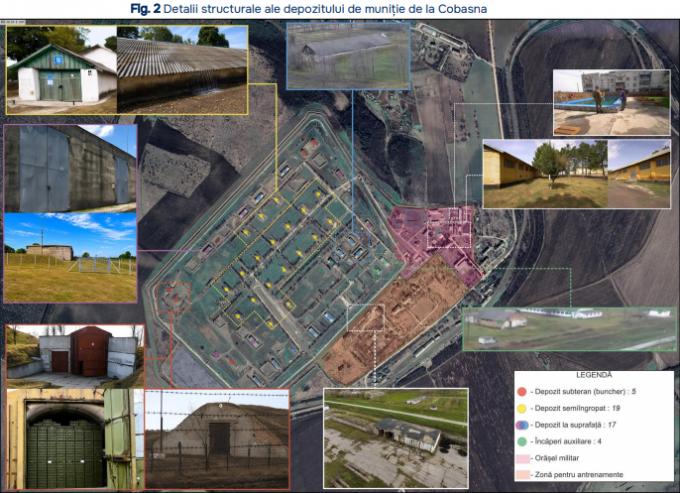The width and height of the screenshot is (680, 493).
Task: Open the green-framed training field aerial photo
Action: tap(569, 329)
